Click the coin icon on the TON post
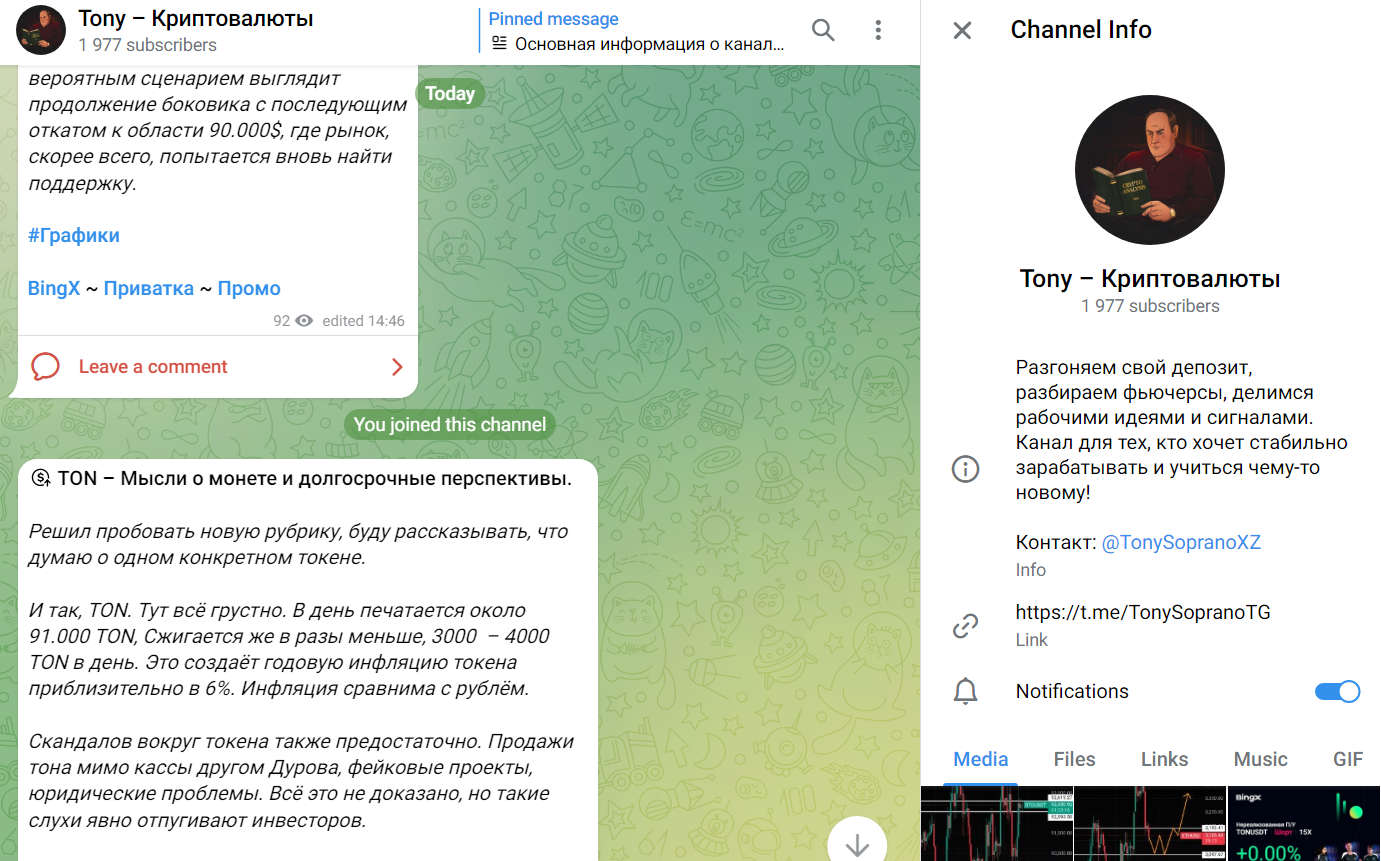This screenshot has width=1381, height=861. click(41, 479)
